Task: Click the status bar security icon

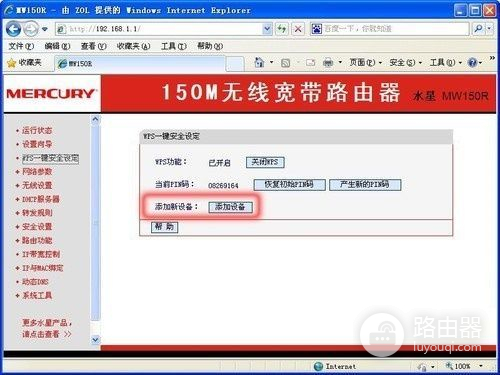Action: click(422, 367)
